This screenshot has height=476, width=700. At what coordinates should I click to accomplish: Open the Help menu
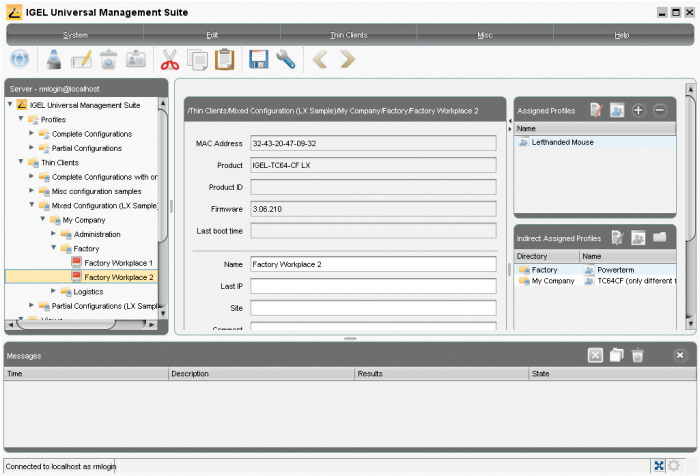(622, 35)
